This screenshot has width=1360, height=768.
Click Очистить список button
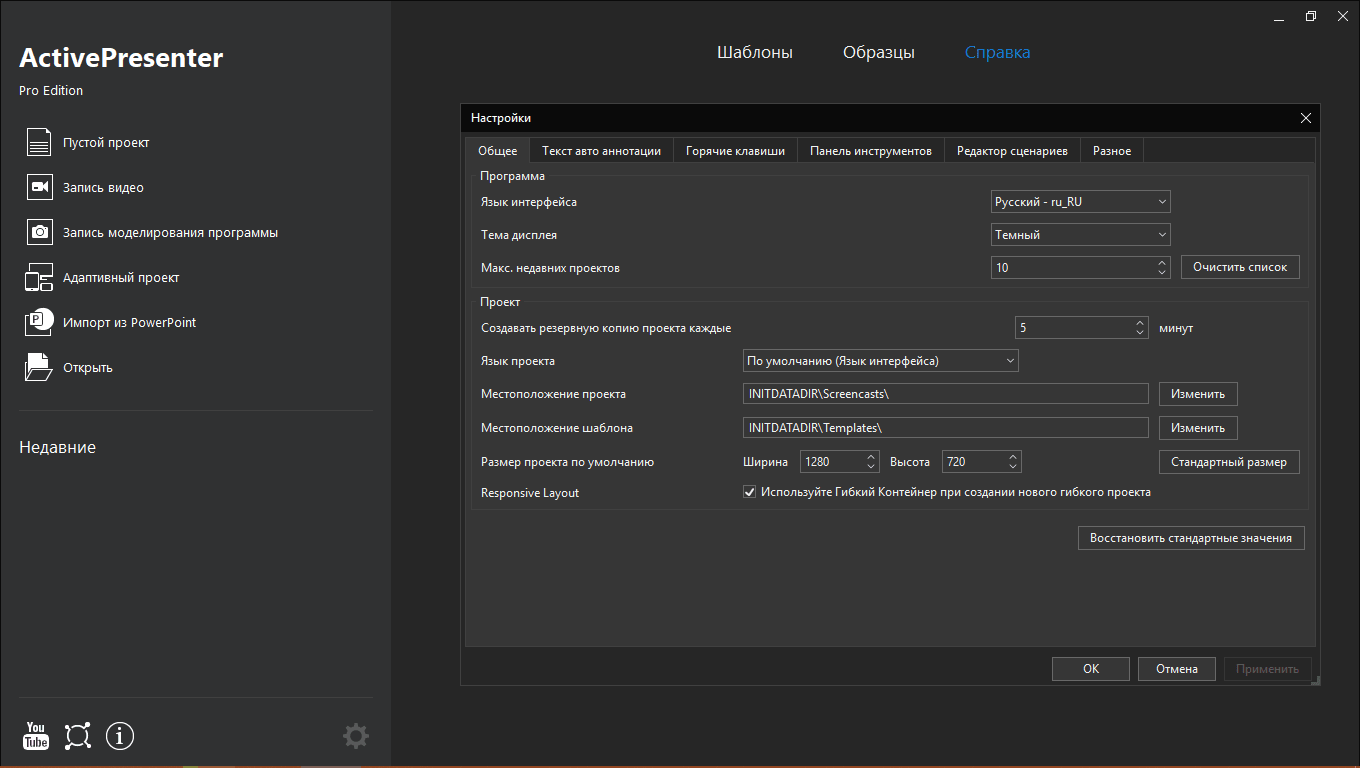(1240, 267)
